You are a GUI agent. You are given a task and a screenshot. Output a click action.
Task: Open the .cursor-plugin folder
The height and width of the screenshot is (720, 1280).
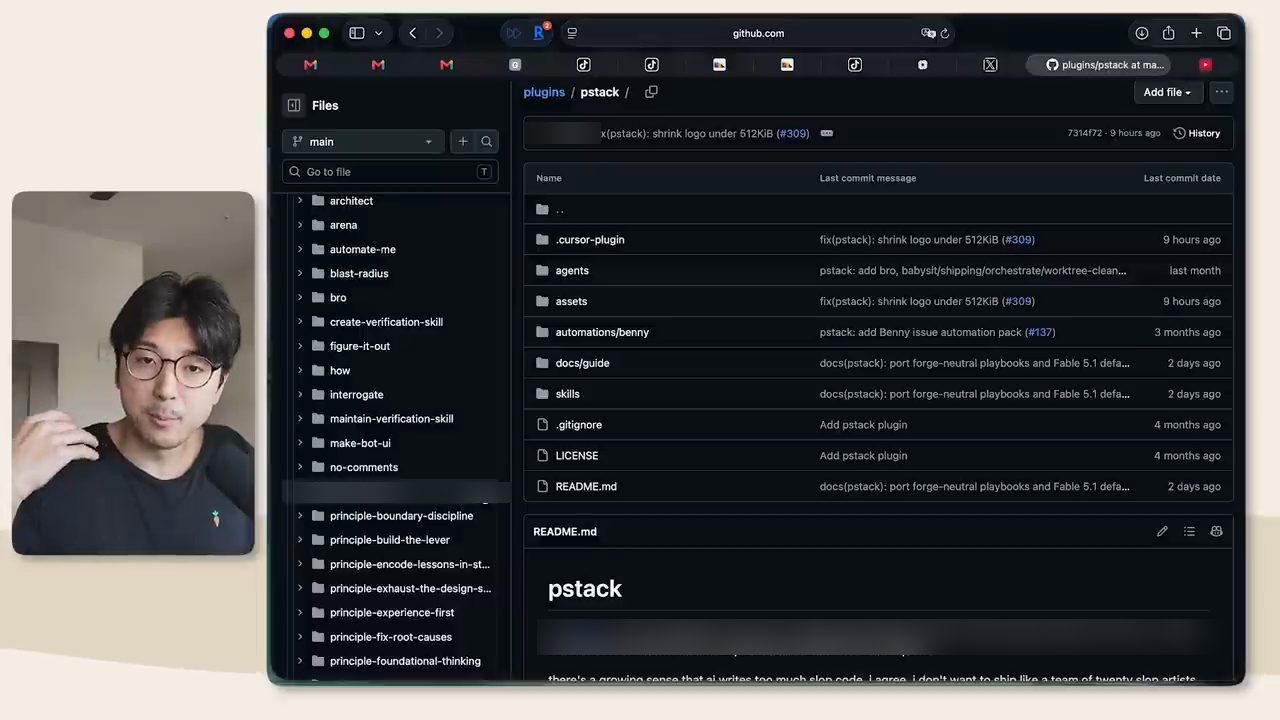(590, 240)
